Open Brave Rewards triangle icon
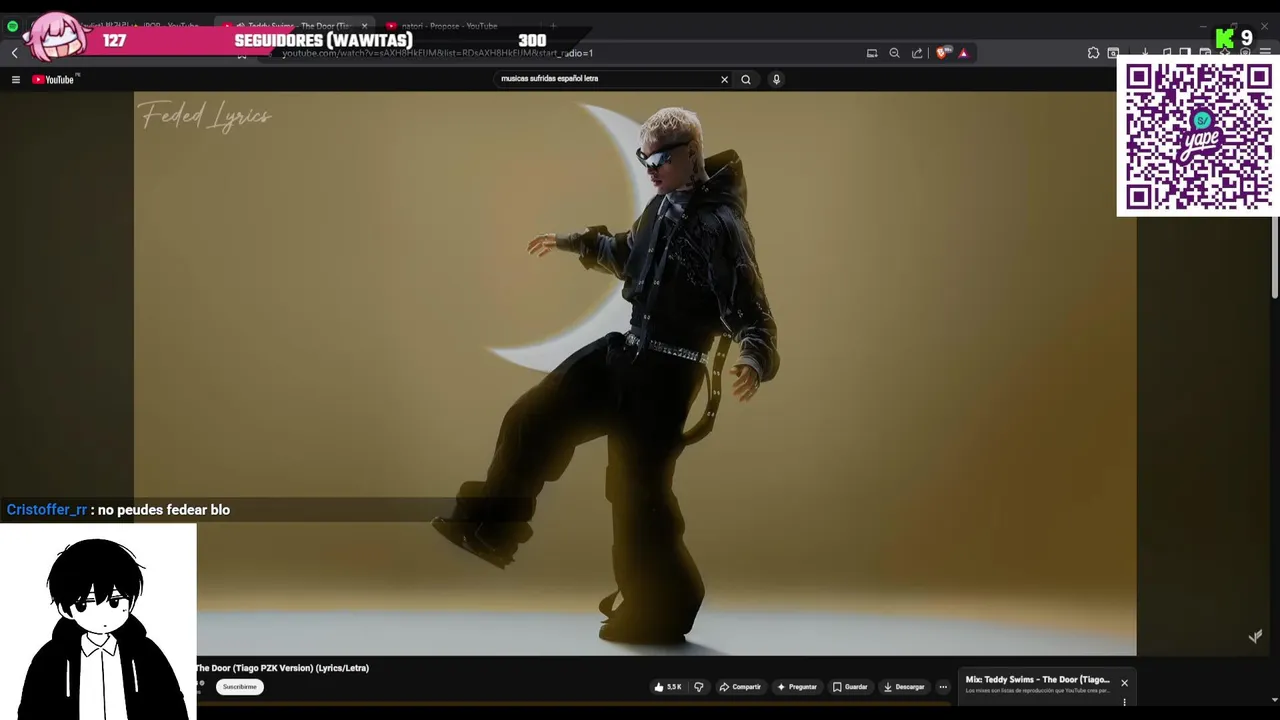 tap(964, 53)
